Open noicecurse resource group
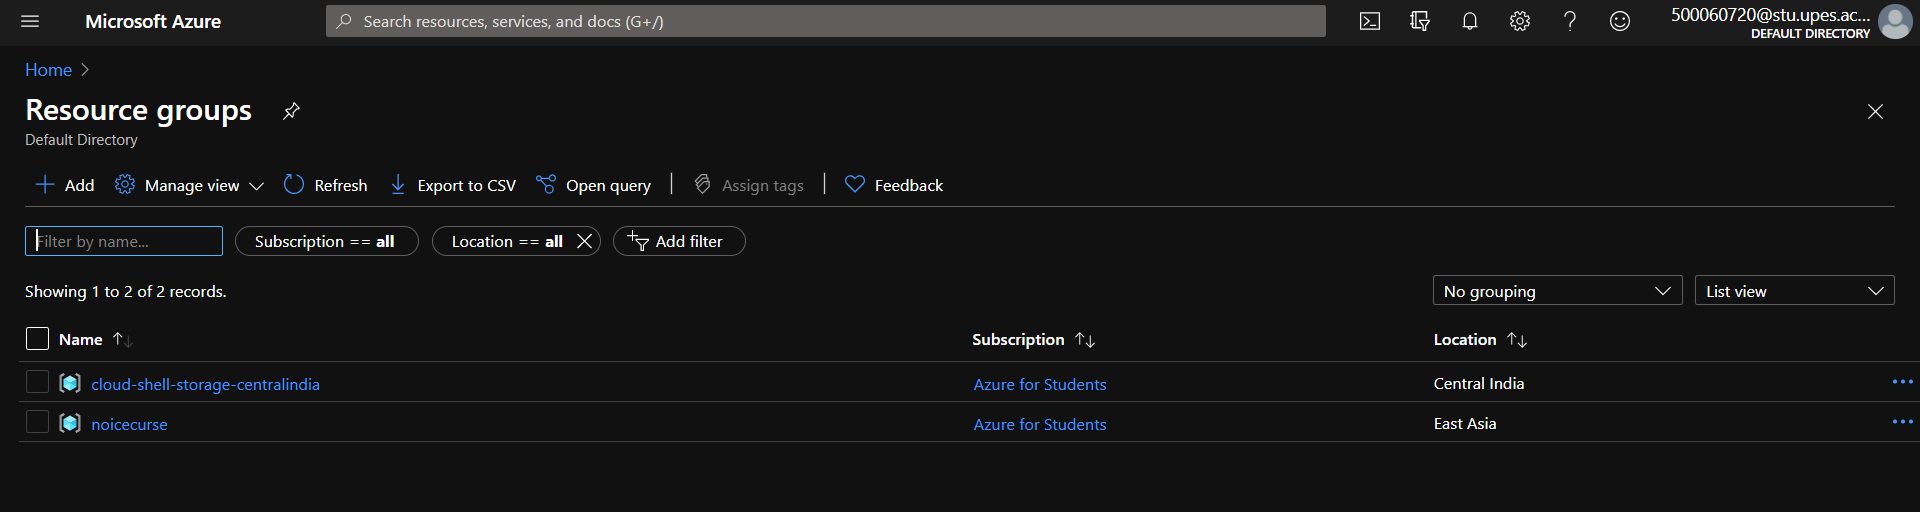The height and width of the screenshot is (512, 1920). [x=129, y=424]
